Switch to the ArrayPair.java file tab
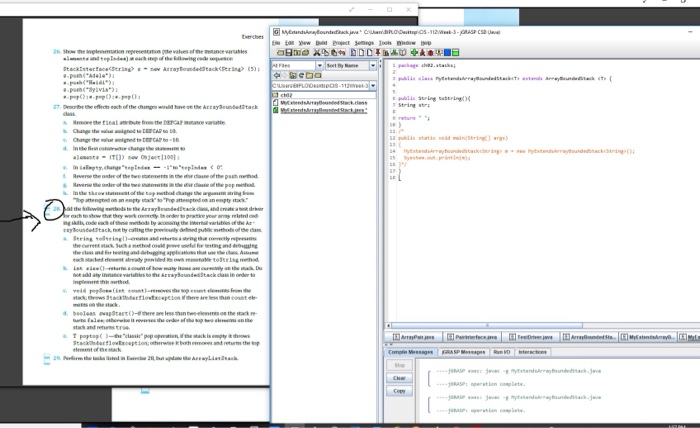The height and width of the screenshot is (428, 700). click(413, 337)
